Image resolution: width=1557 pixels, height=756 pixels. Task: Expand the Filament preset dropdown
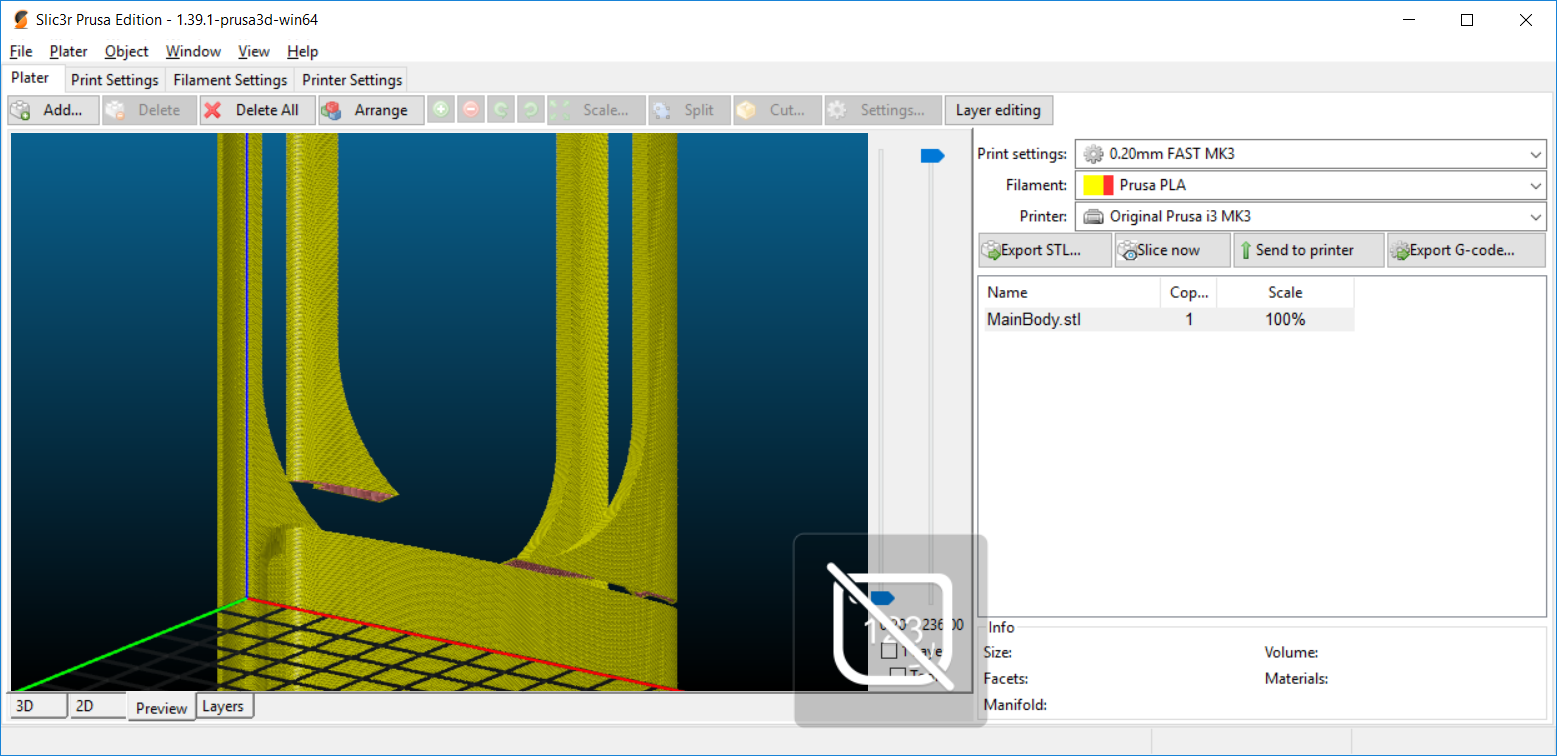click(1536, 185)
